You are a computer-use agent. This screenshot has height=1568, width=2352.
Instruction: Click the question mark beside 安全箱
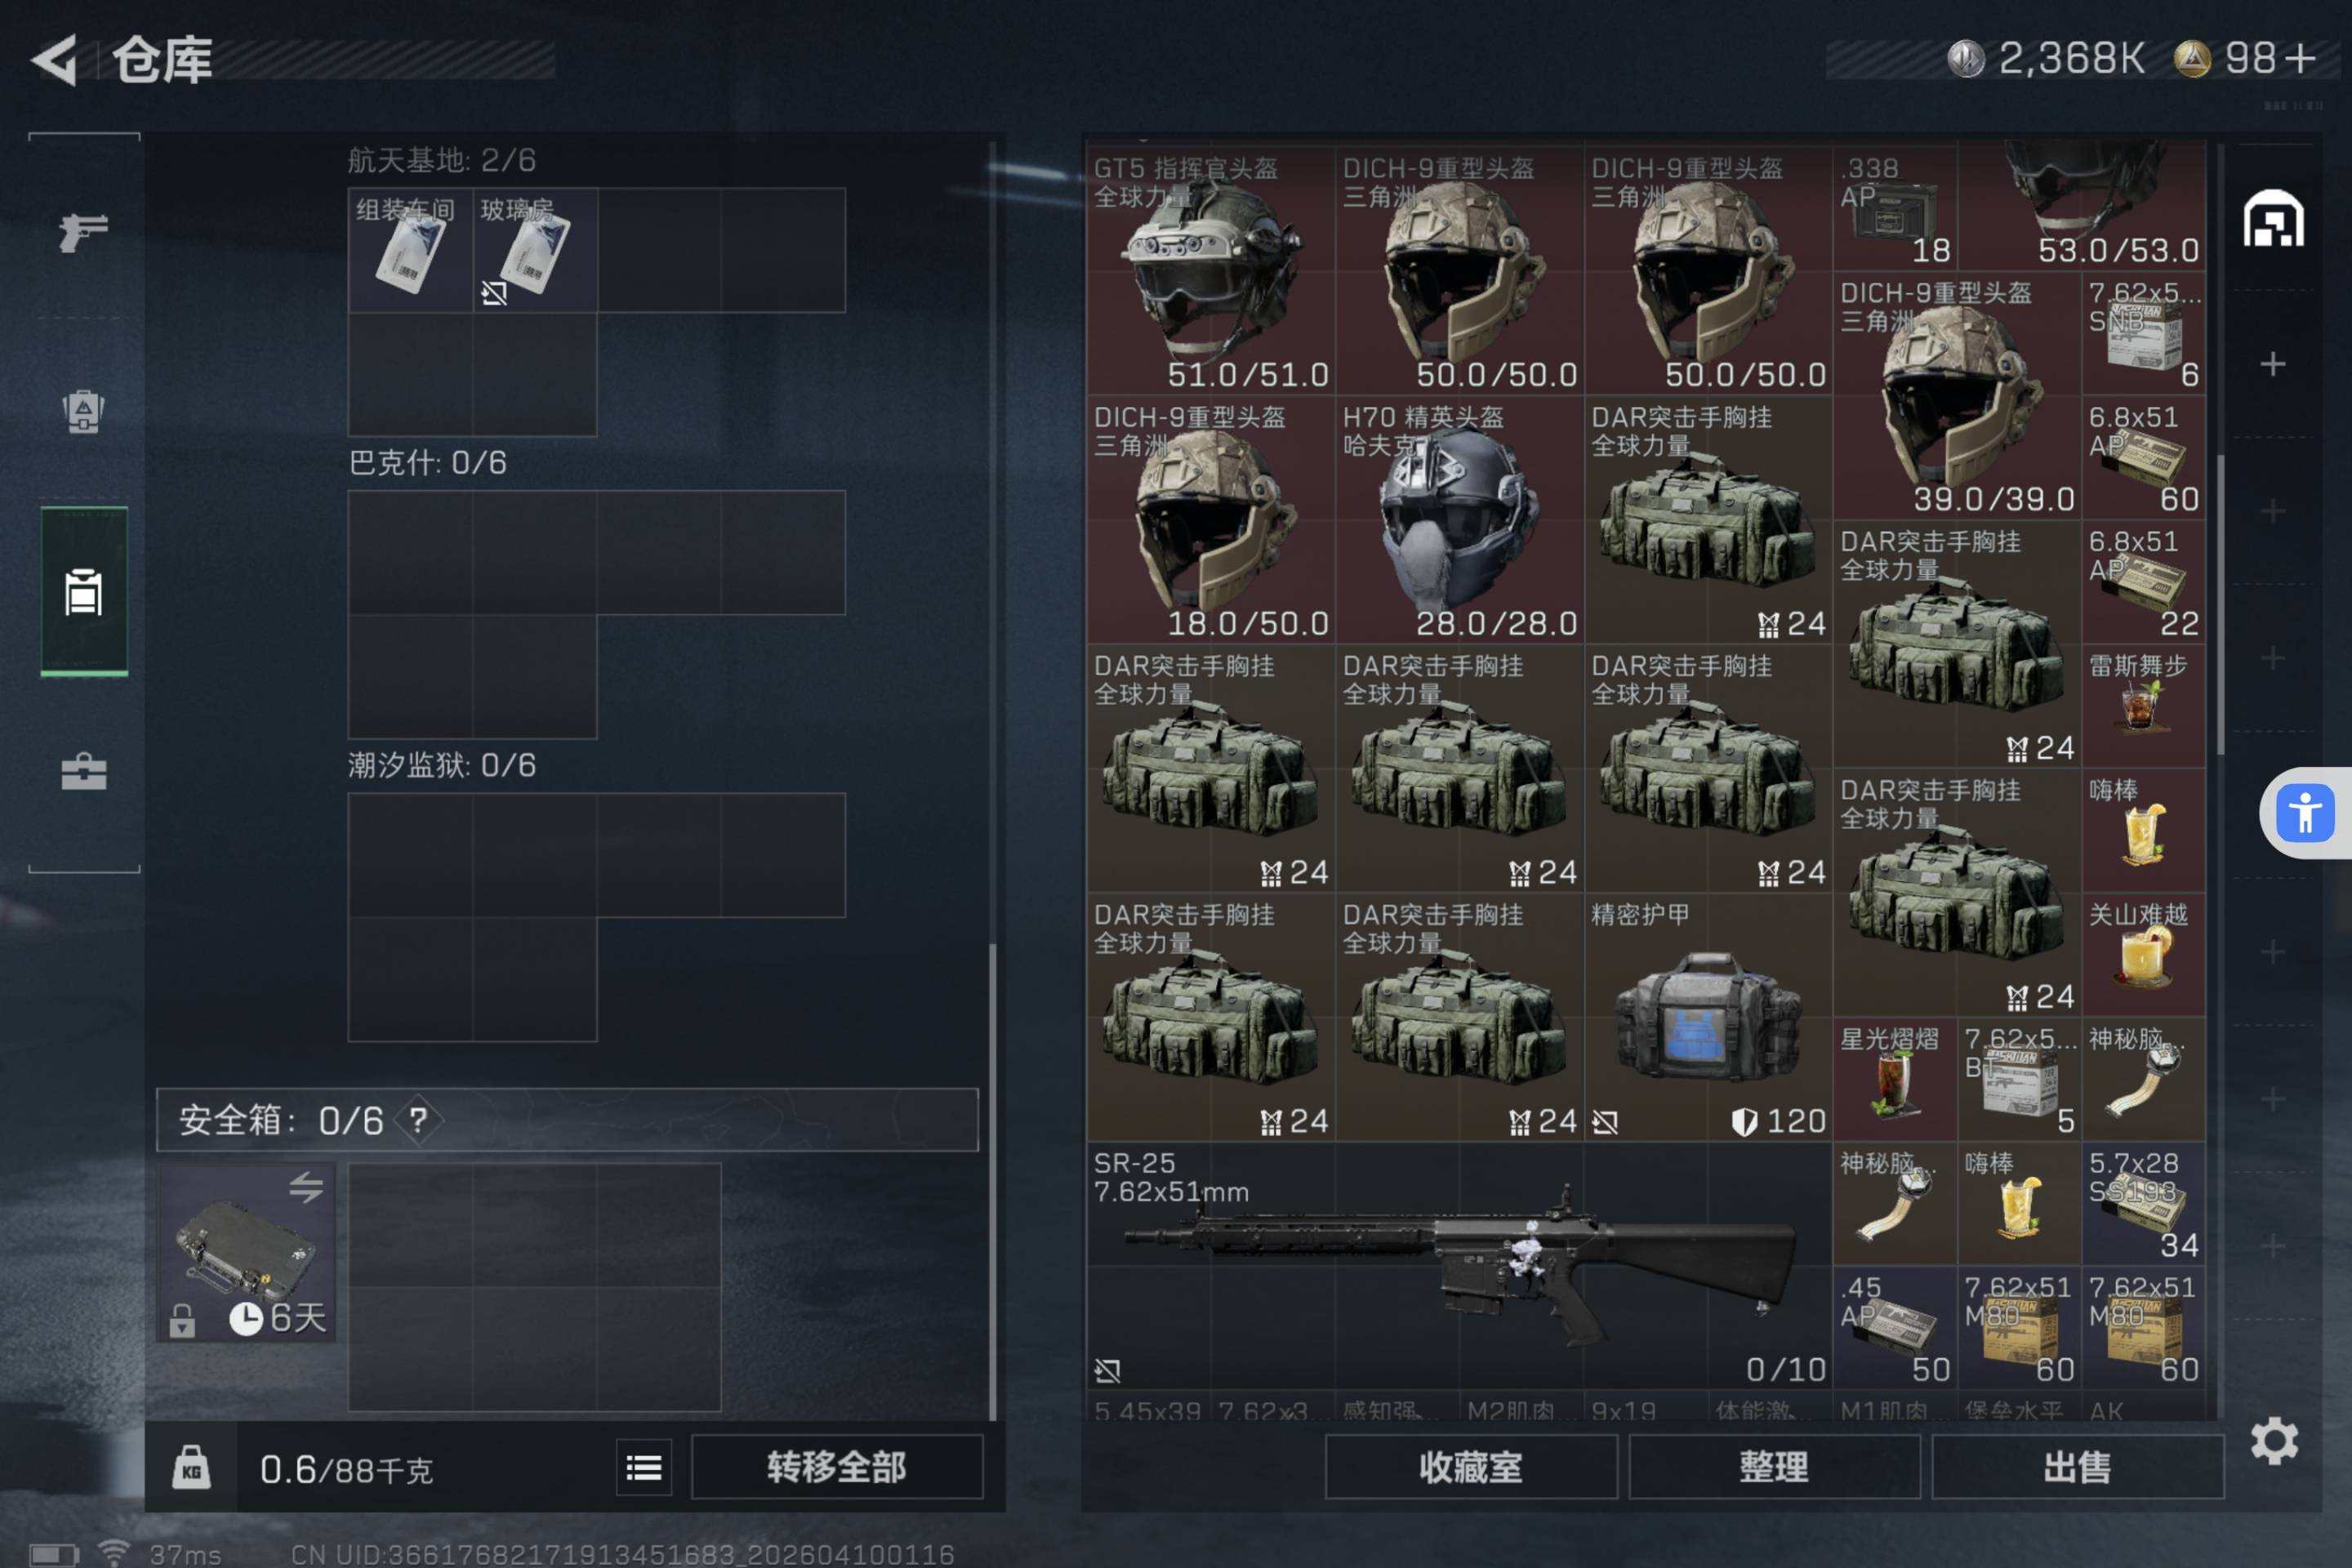(x=418, y=1120)
